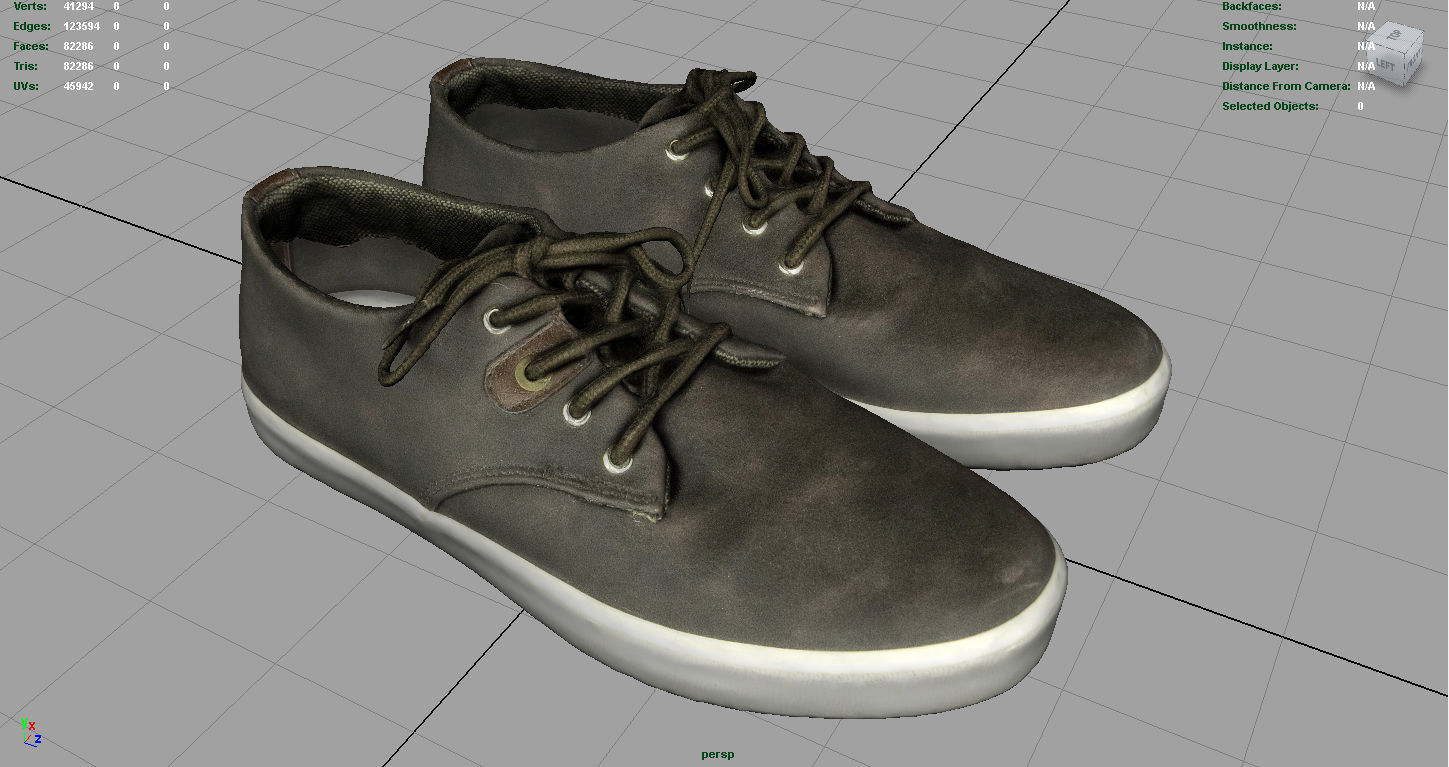Click the Tris label in the HUD
This screenshot has width=1449, height=767.
[x=24, y=66]
